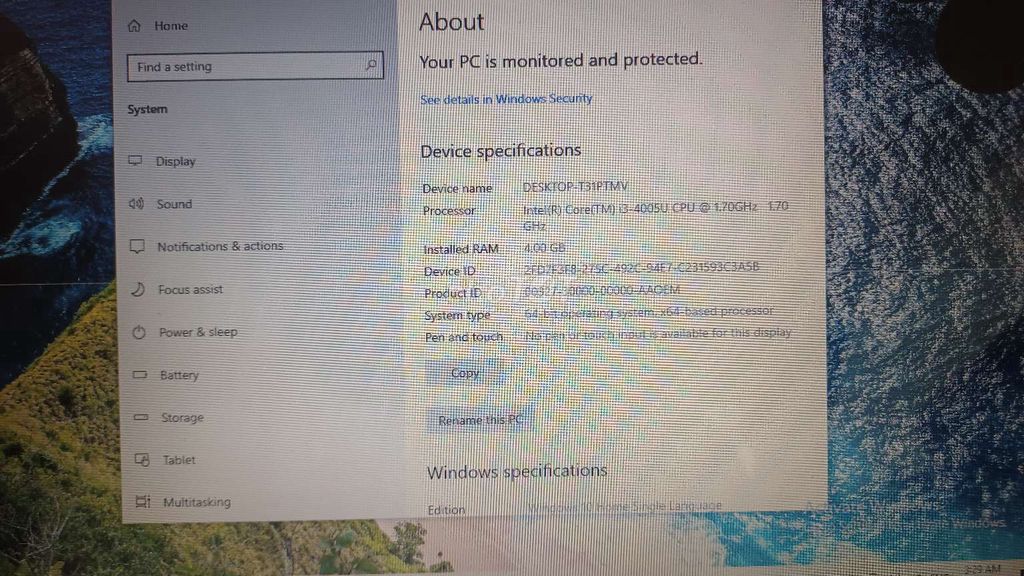This screenshot has height=576, width=1024.
Task: Click the Edition label
Action: pos(447,509)
